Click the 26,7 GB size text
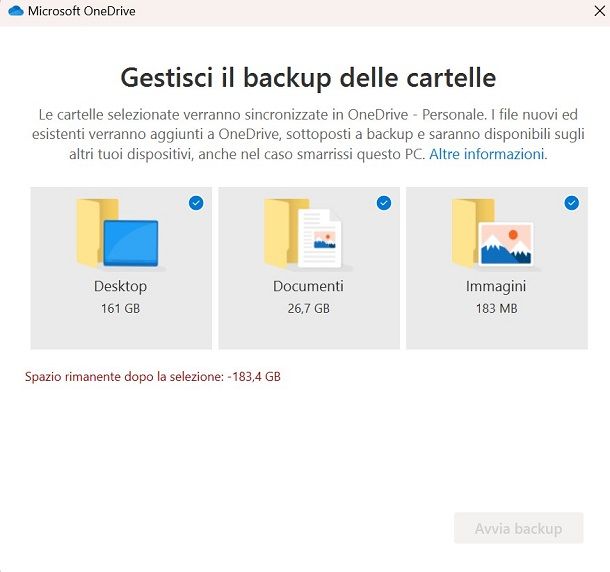Image resolution: width=610 pixels, height=572 pixels. click(308, 309)
